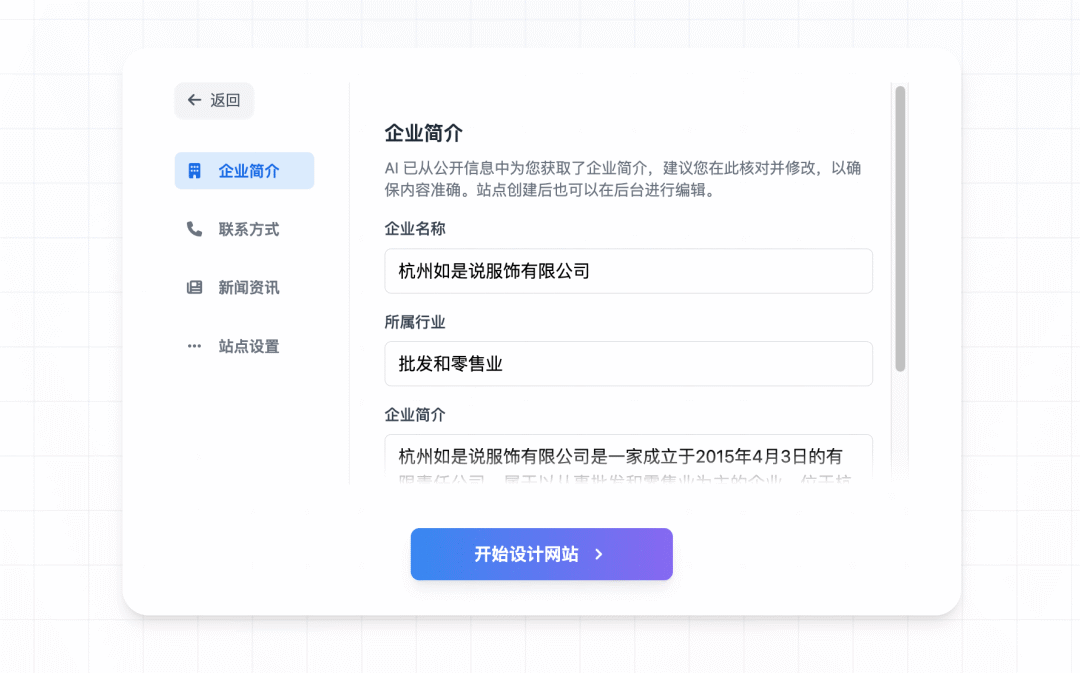This screenshot has height=673, width=1080.
Task: Open the 新闻资讯 sidebar tab
Action: 248,288
